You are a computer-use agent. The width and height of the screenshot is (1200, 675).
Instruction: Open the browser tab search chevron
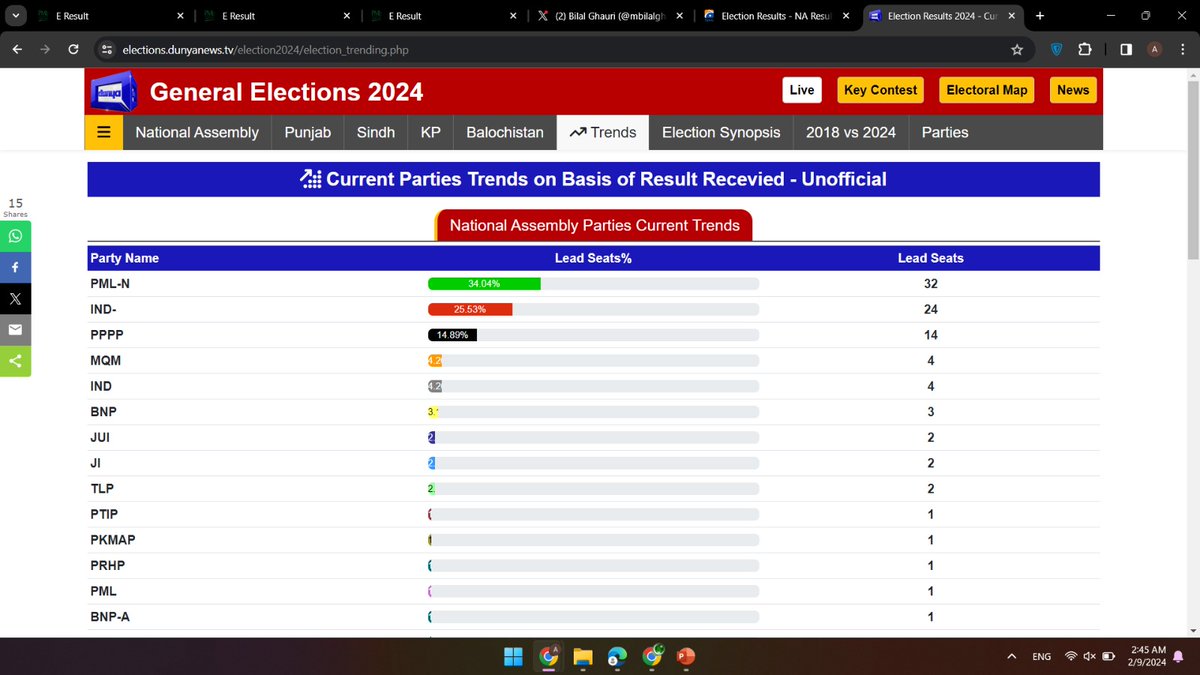pyautogui.click(x=14, y=16)
